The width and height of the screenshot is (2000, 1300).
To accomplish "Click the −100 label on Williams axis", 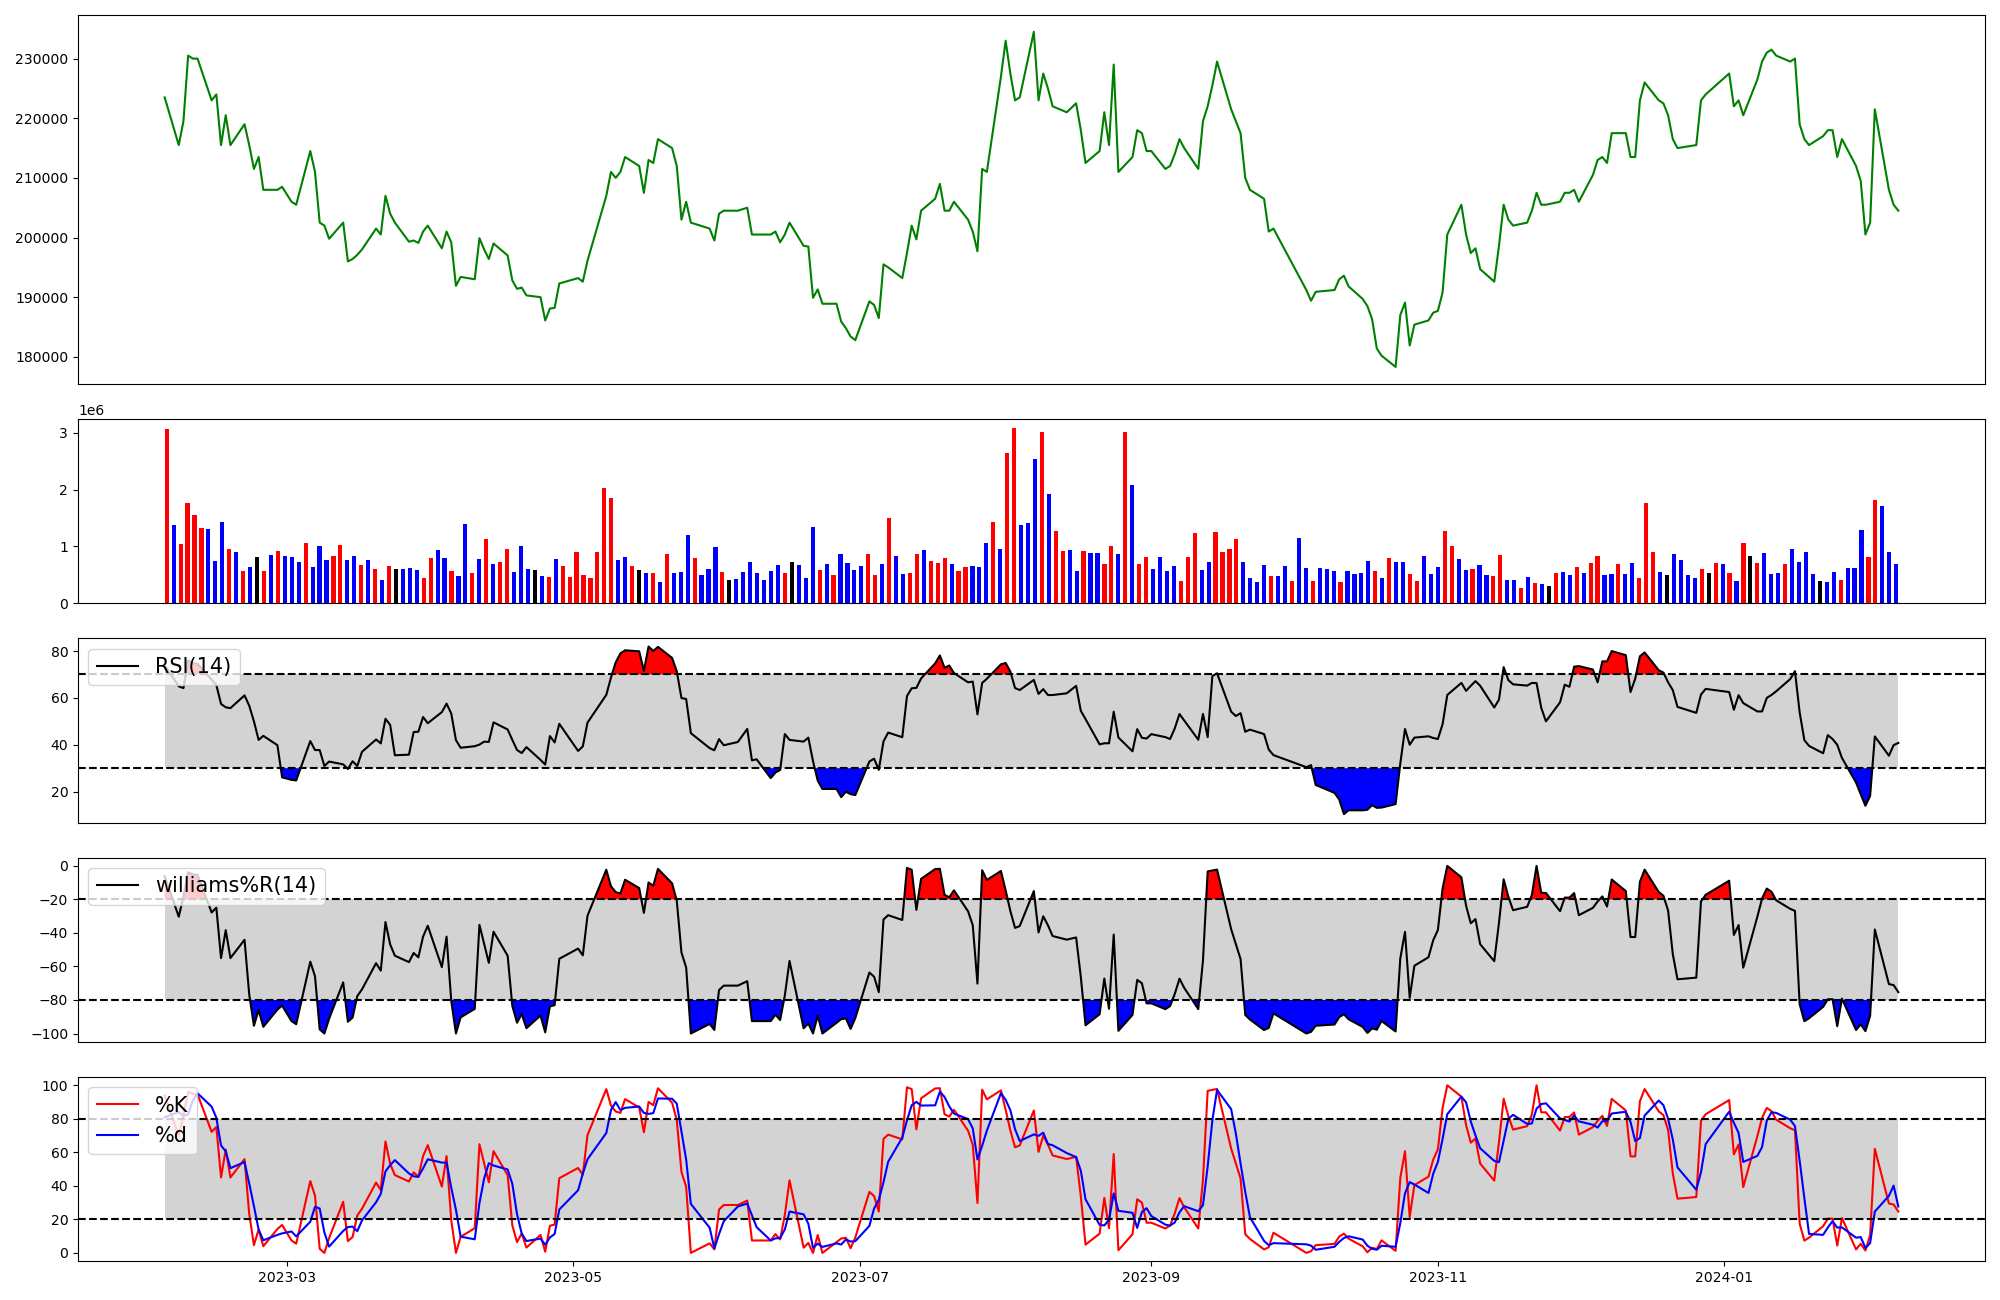I will point(49,1034).
